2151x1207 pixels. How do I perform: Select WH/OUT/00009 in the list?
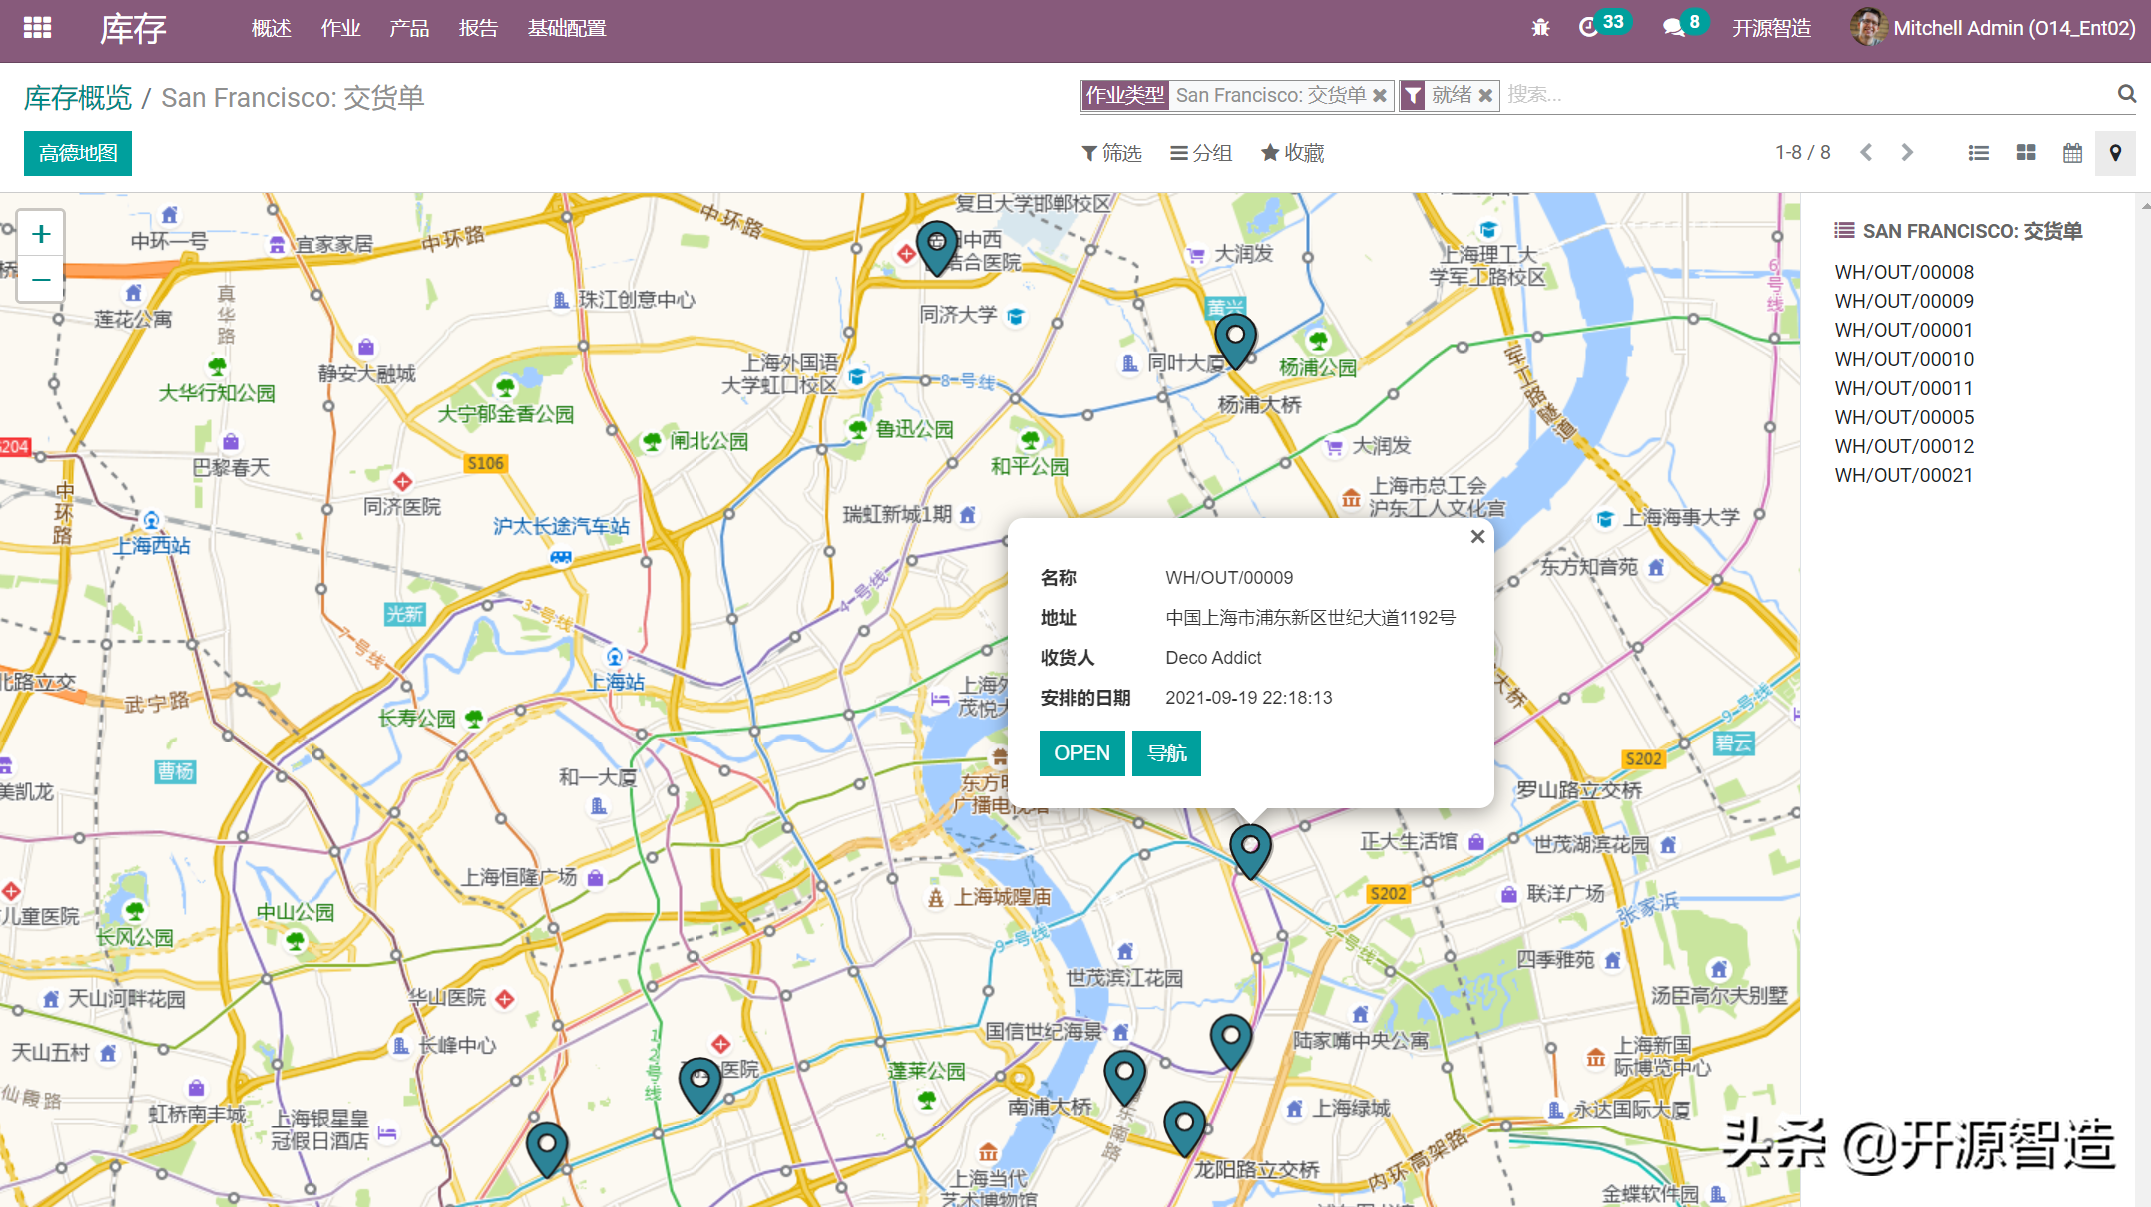[1904, 301]
